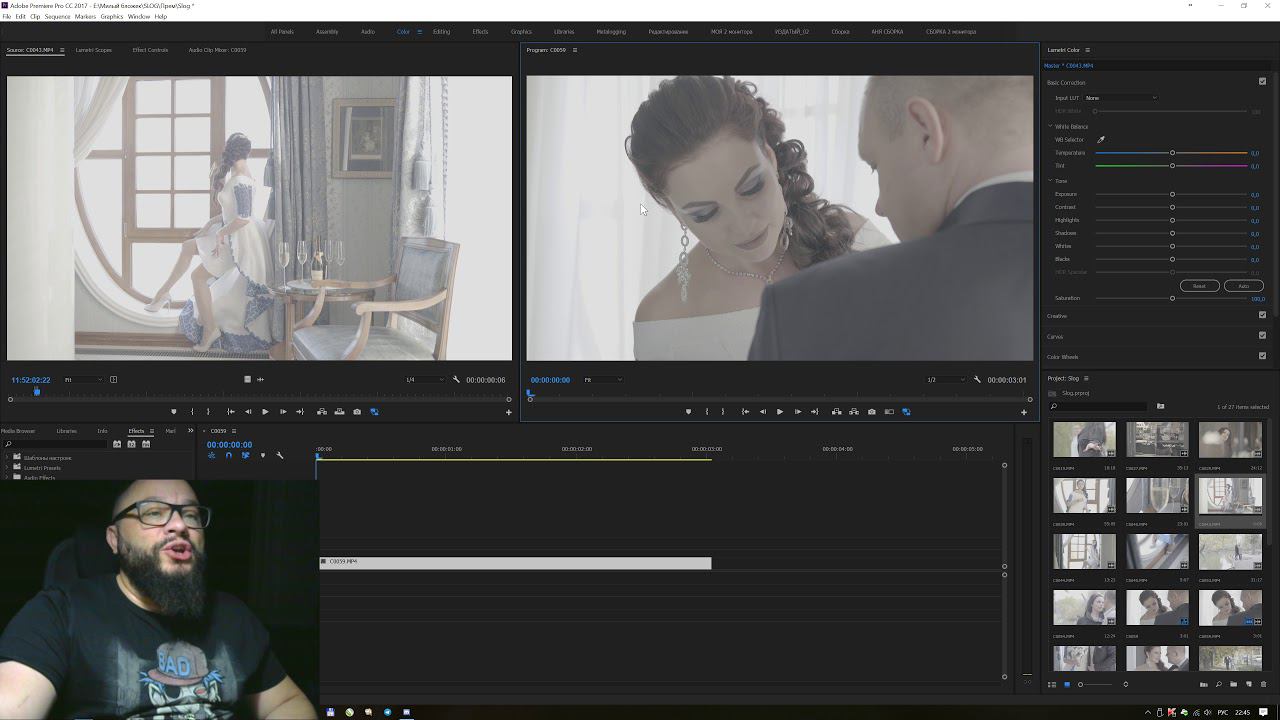
Task: Play the Program monitor sequence
Action: pos(780,411)
